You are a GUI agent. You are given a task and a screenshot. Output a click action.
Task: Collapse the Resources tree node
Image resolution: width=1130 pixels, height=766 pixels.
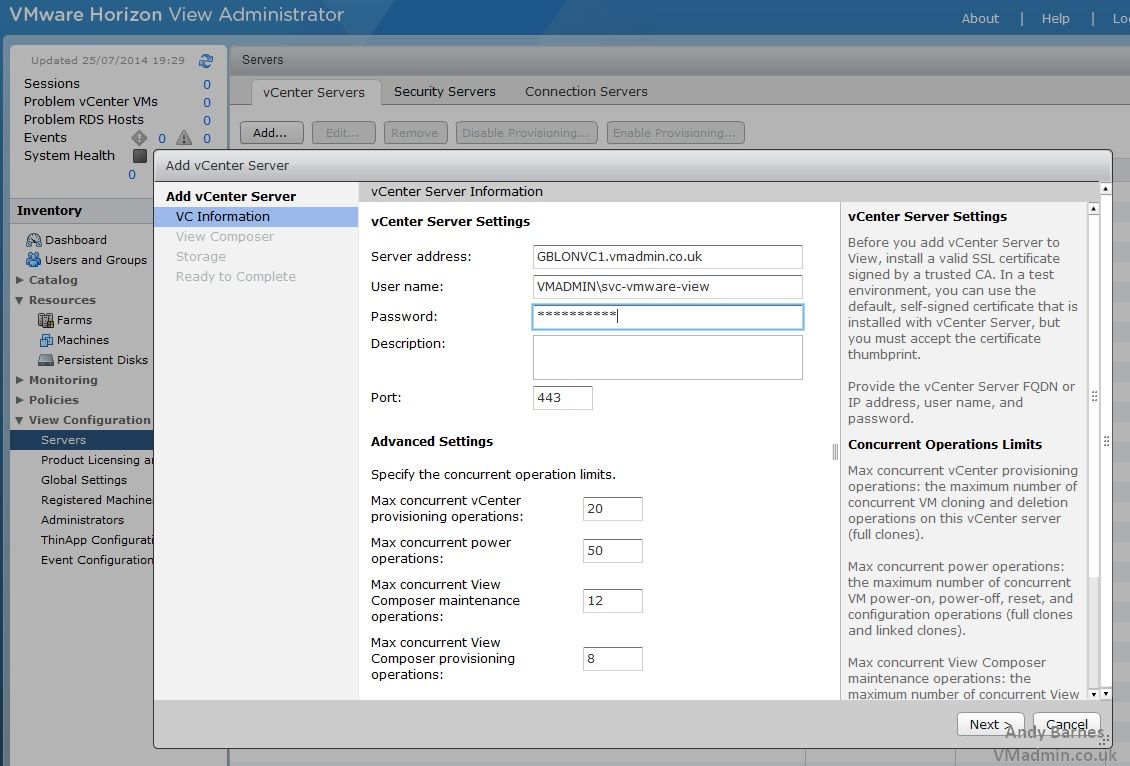click(x=20, y=300)
